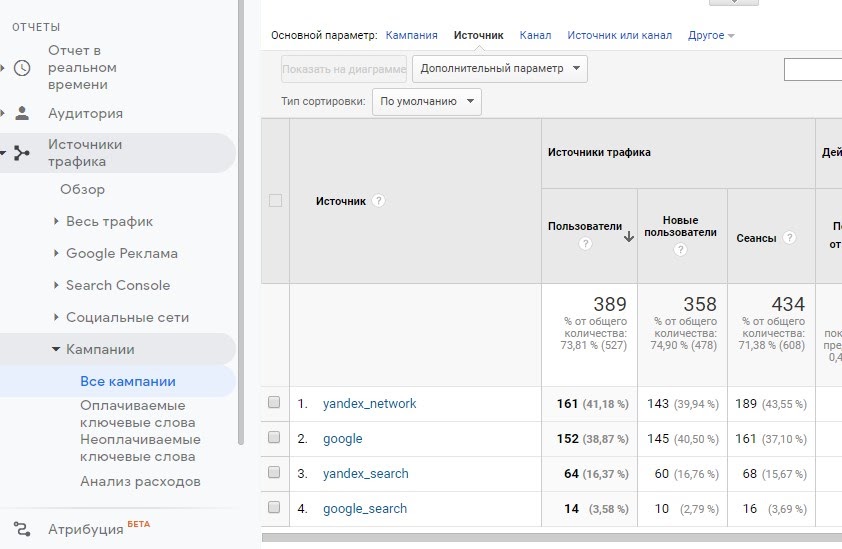Expand the Весь трафик tree item
842x549 pixels.
coord(56,222)
